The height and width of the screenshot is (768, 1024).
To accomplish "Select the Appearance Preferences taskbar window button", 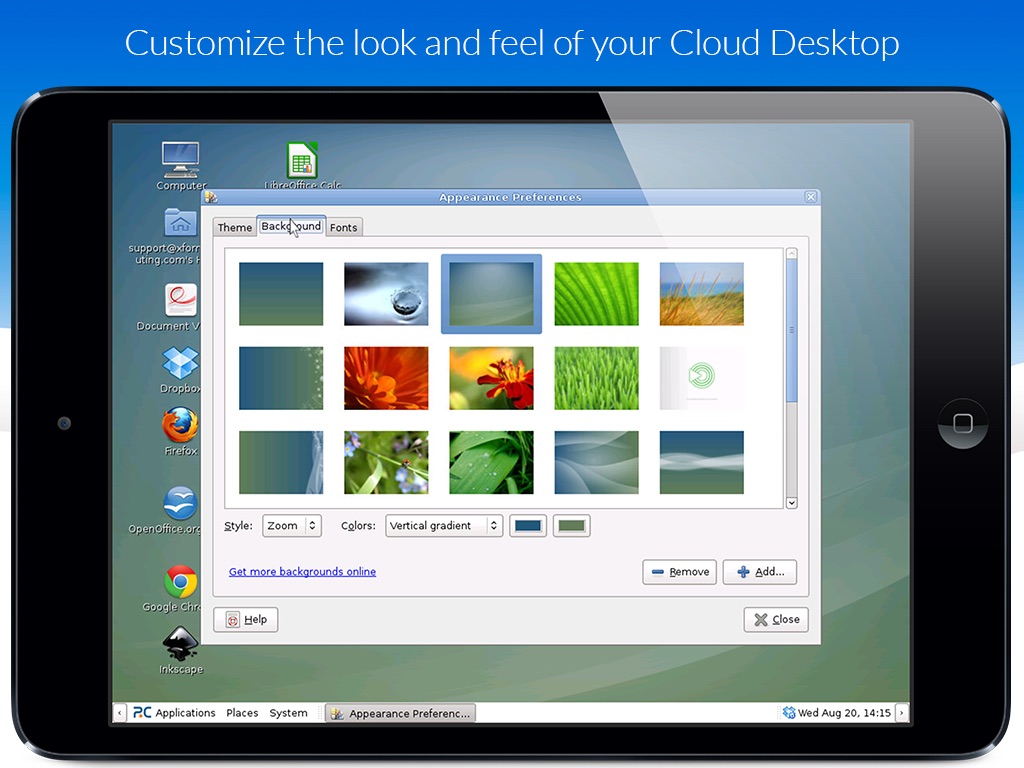I will (x=401, y=713).
